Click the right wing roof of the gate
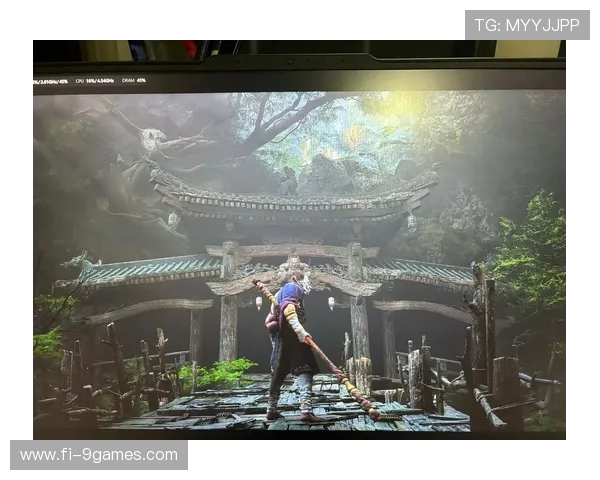This screenshot has height=480, width=600. 420,271
